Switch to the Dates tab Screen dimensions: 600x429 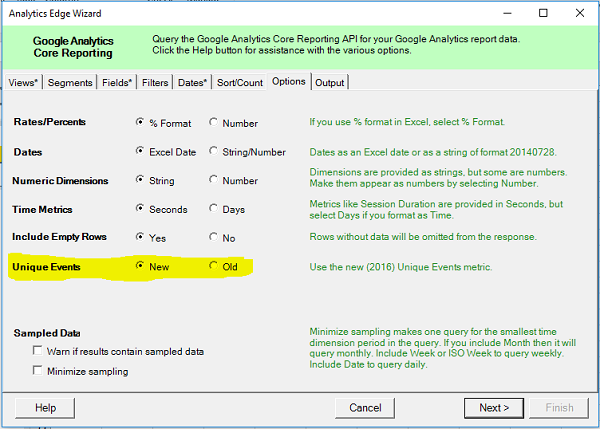pos(192,82)
